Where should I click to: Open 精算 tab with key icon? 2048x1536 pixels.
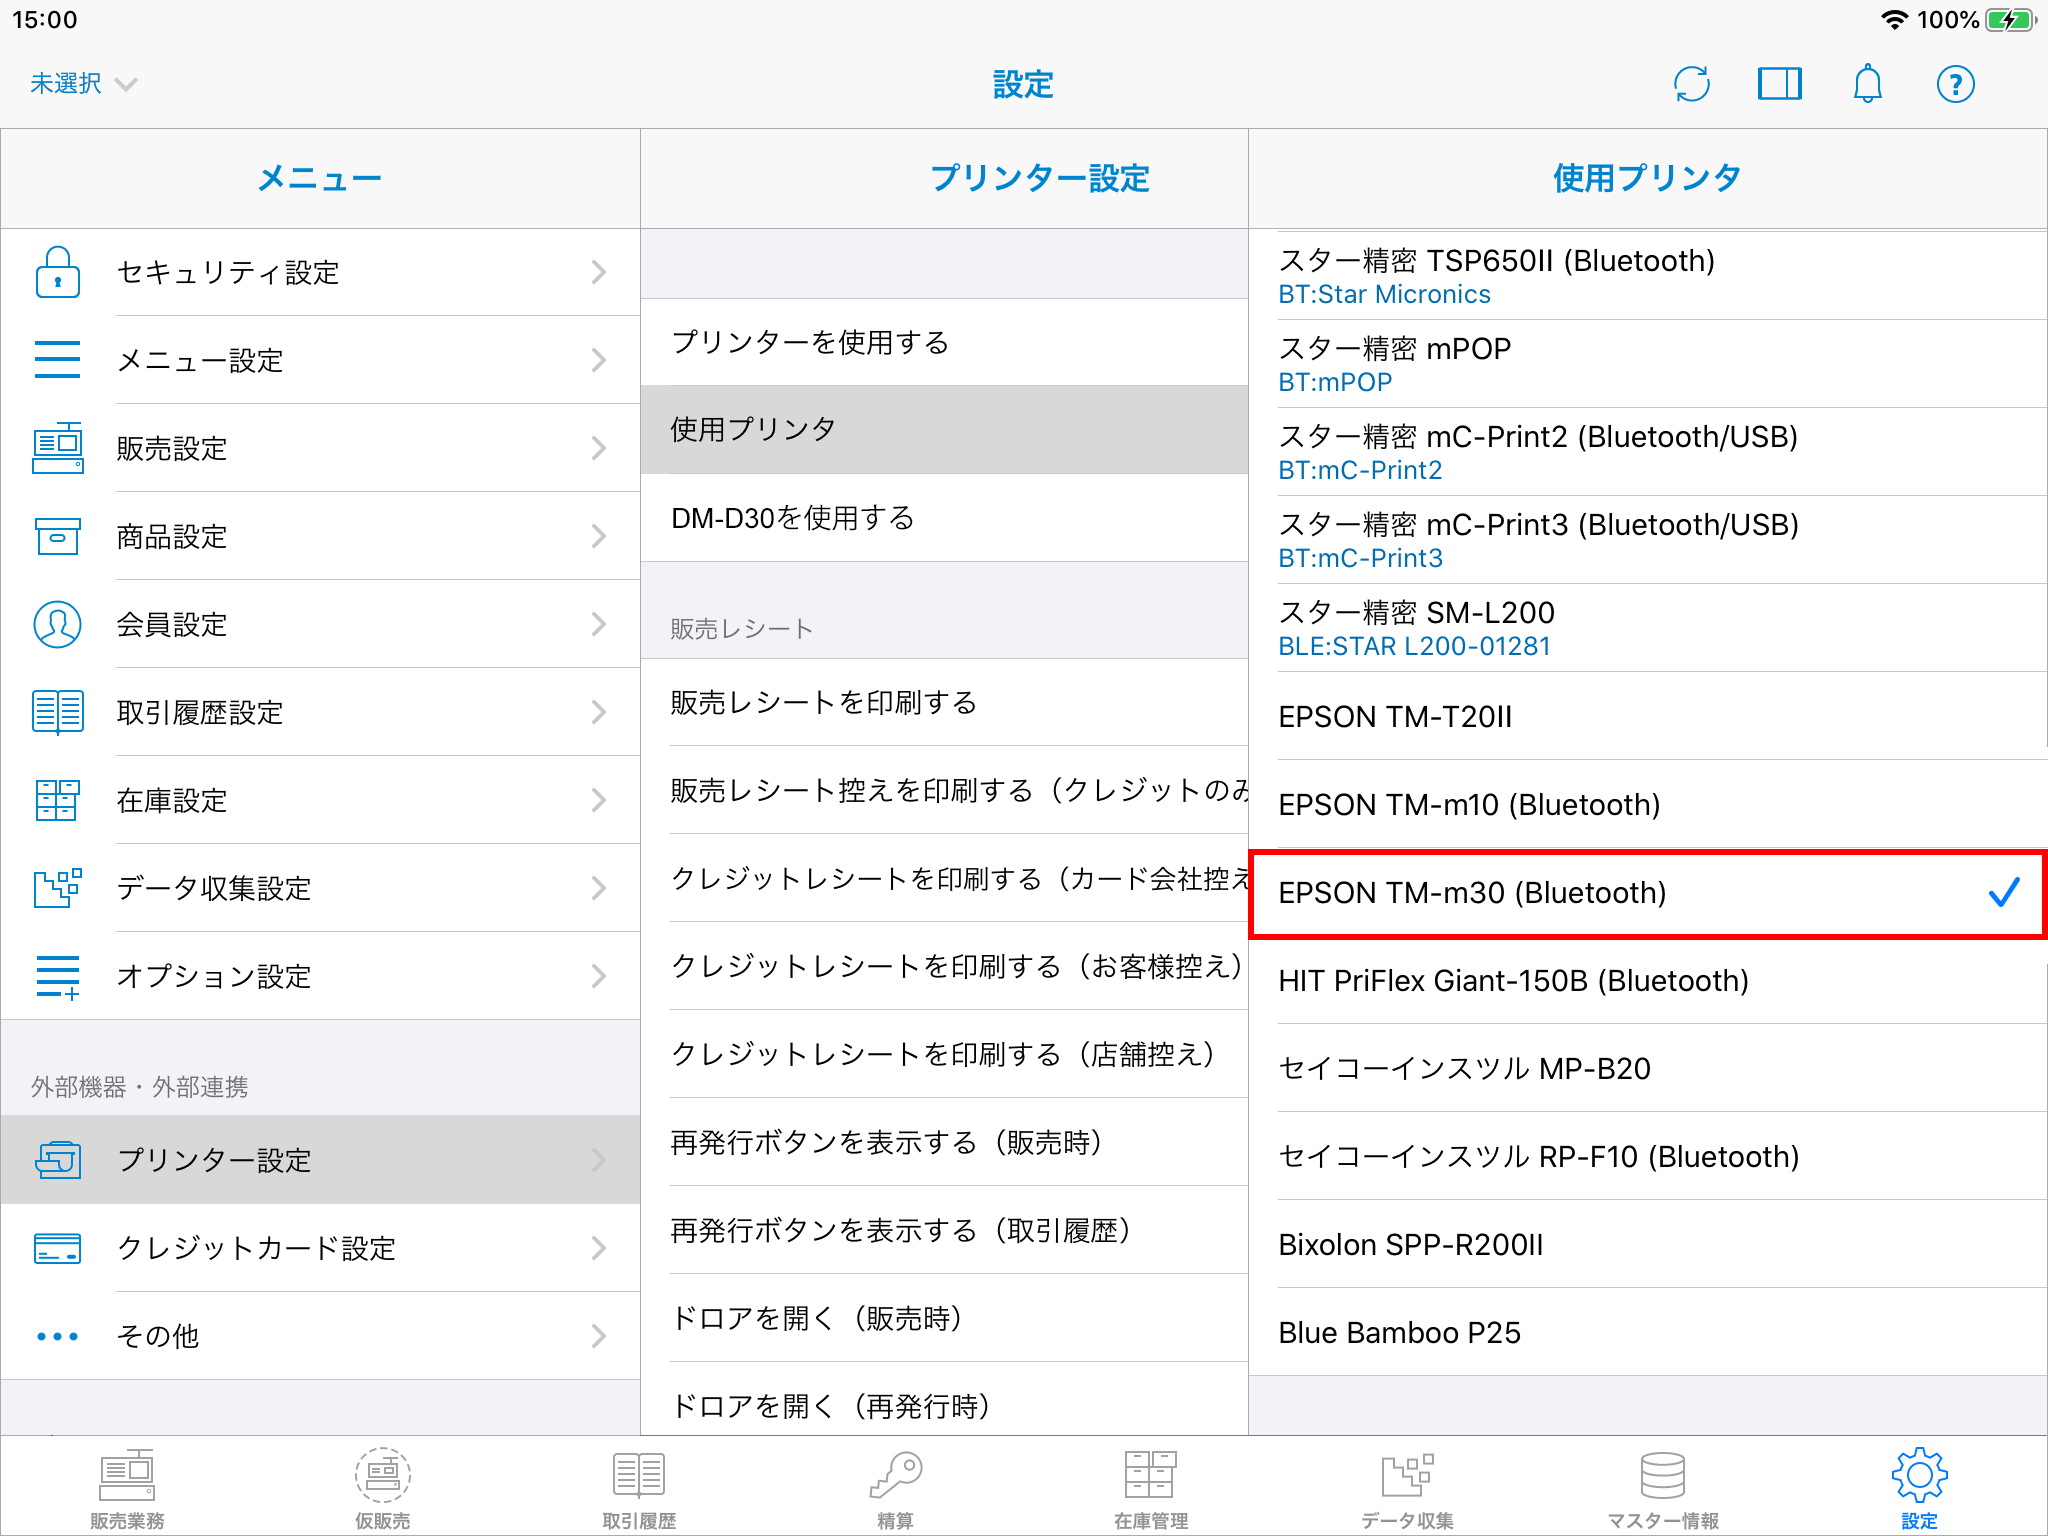[x=895, y=1489]
